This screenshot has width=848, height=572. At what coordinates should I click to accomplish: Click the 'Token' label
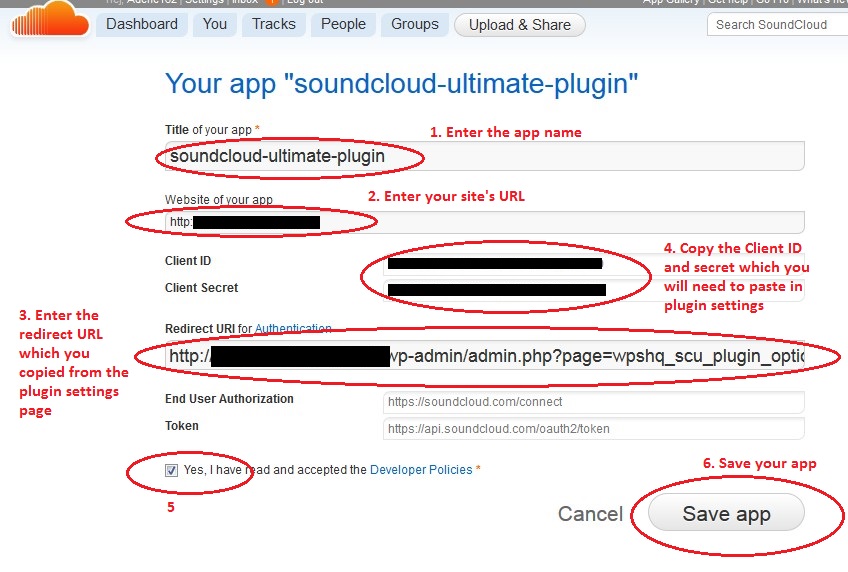click(x=182, y=425)
